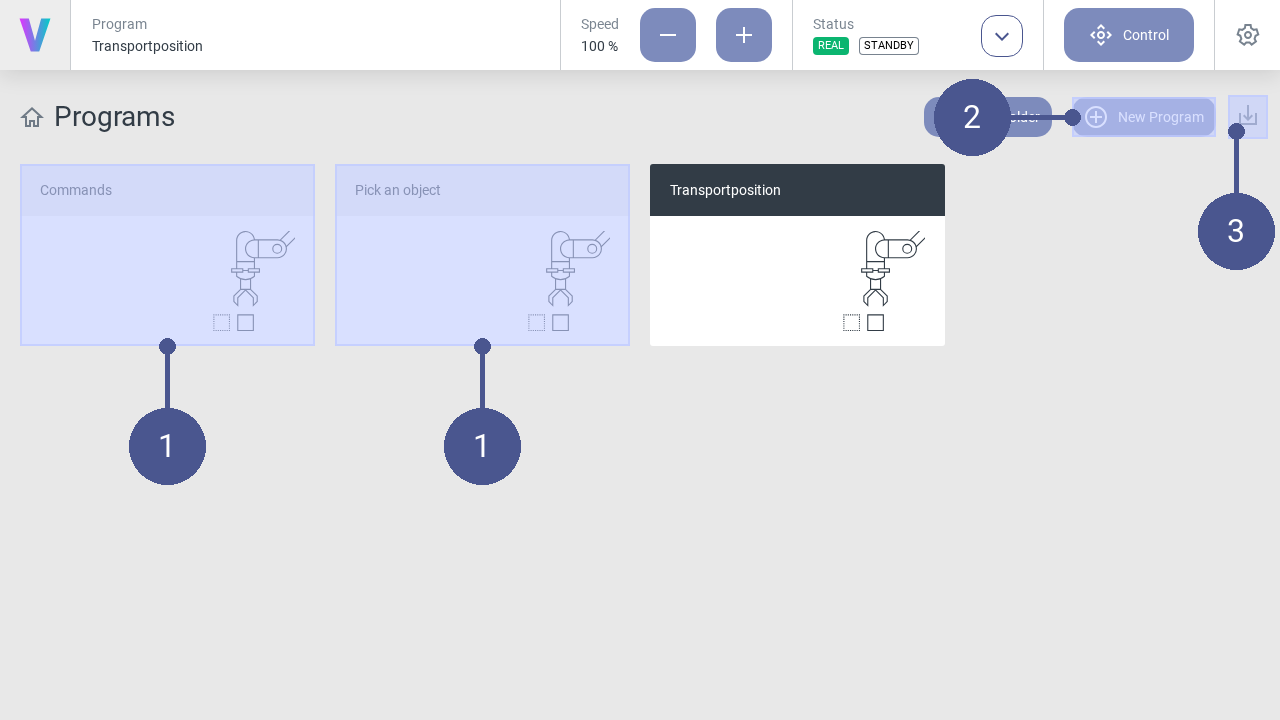Open settings via the gear icon
1280x720 pixels.
pyautogui.click(x=1247, y=35)
